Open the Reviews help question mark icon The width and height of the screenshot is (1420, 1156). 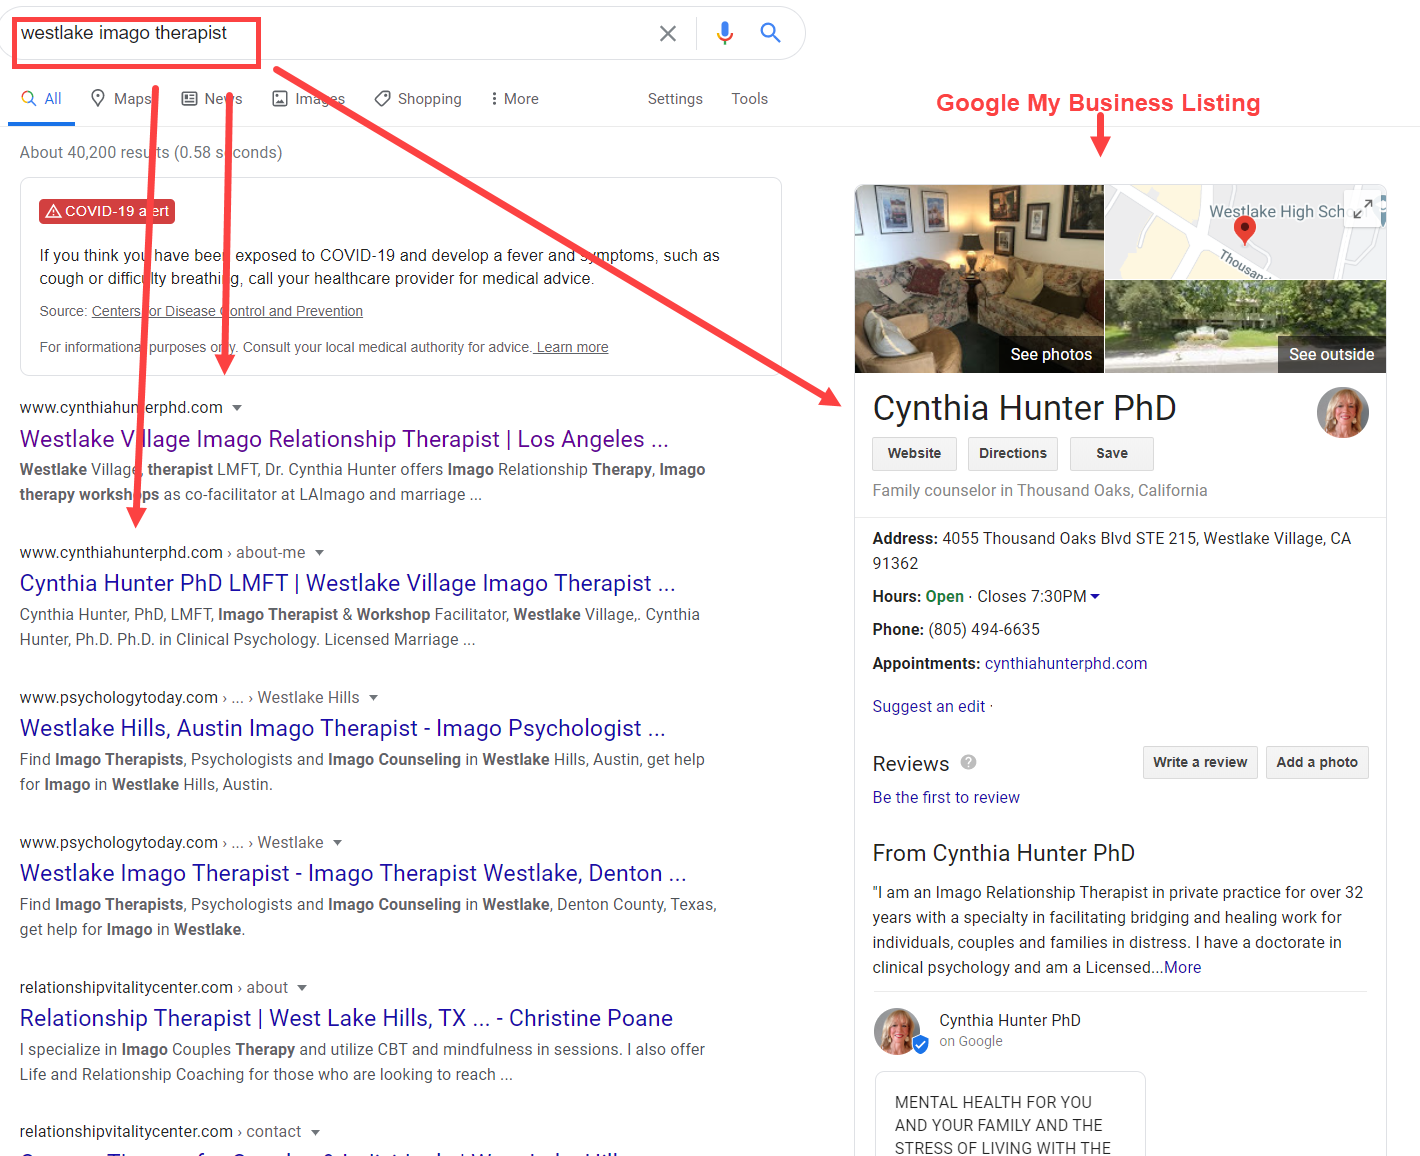pos(968,762)
